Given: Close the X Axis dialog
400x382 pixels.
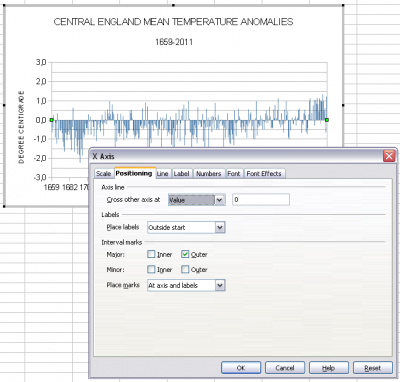Looking at the screenshot, I should click(389, 156).
